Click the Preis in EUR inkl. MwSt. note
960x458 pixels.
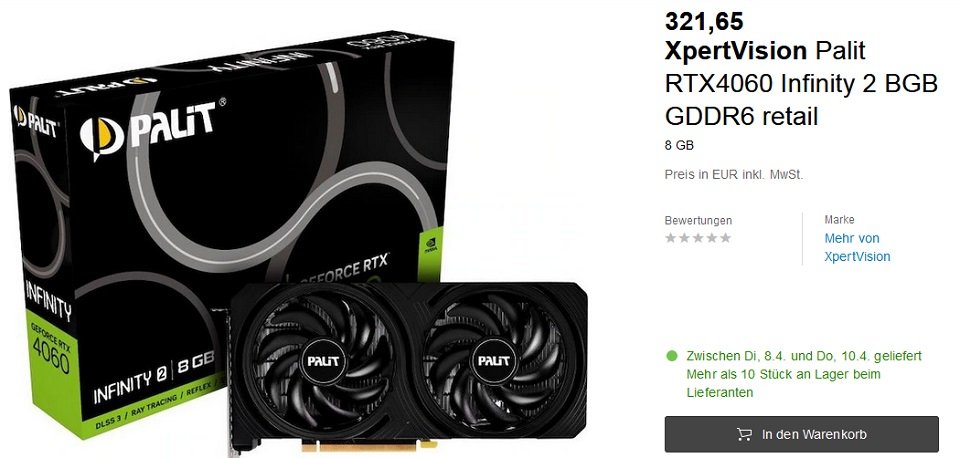coord(733,175)
